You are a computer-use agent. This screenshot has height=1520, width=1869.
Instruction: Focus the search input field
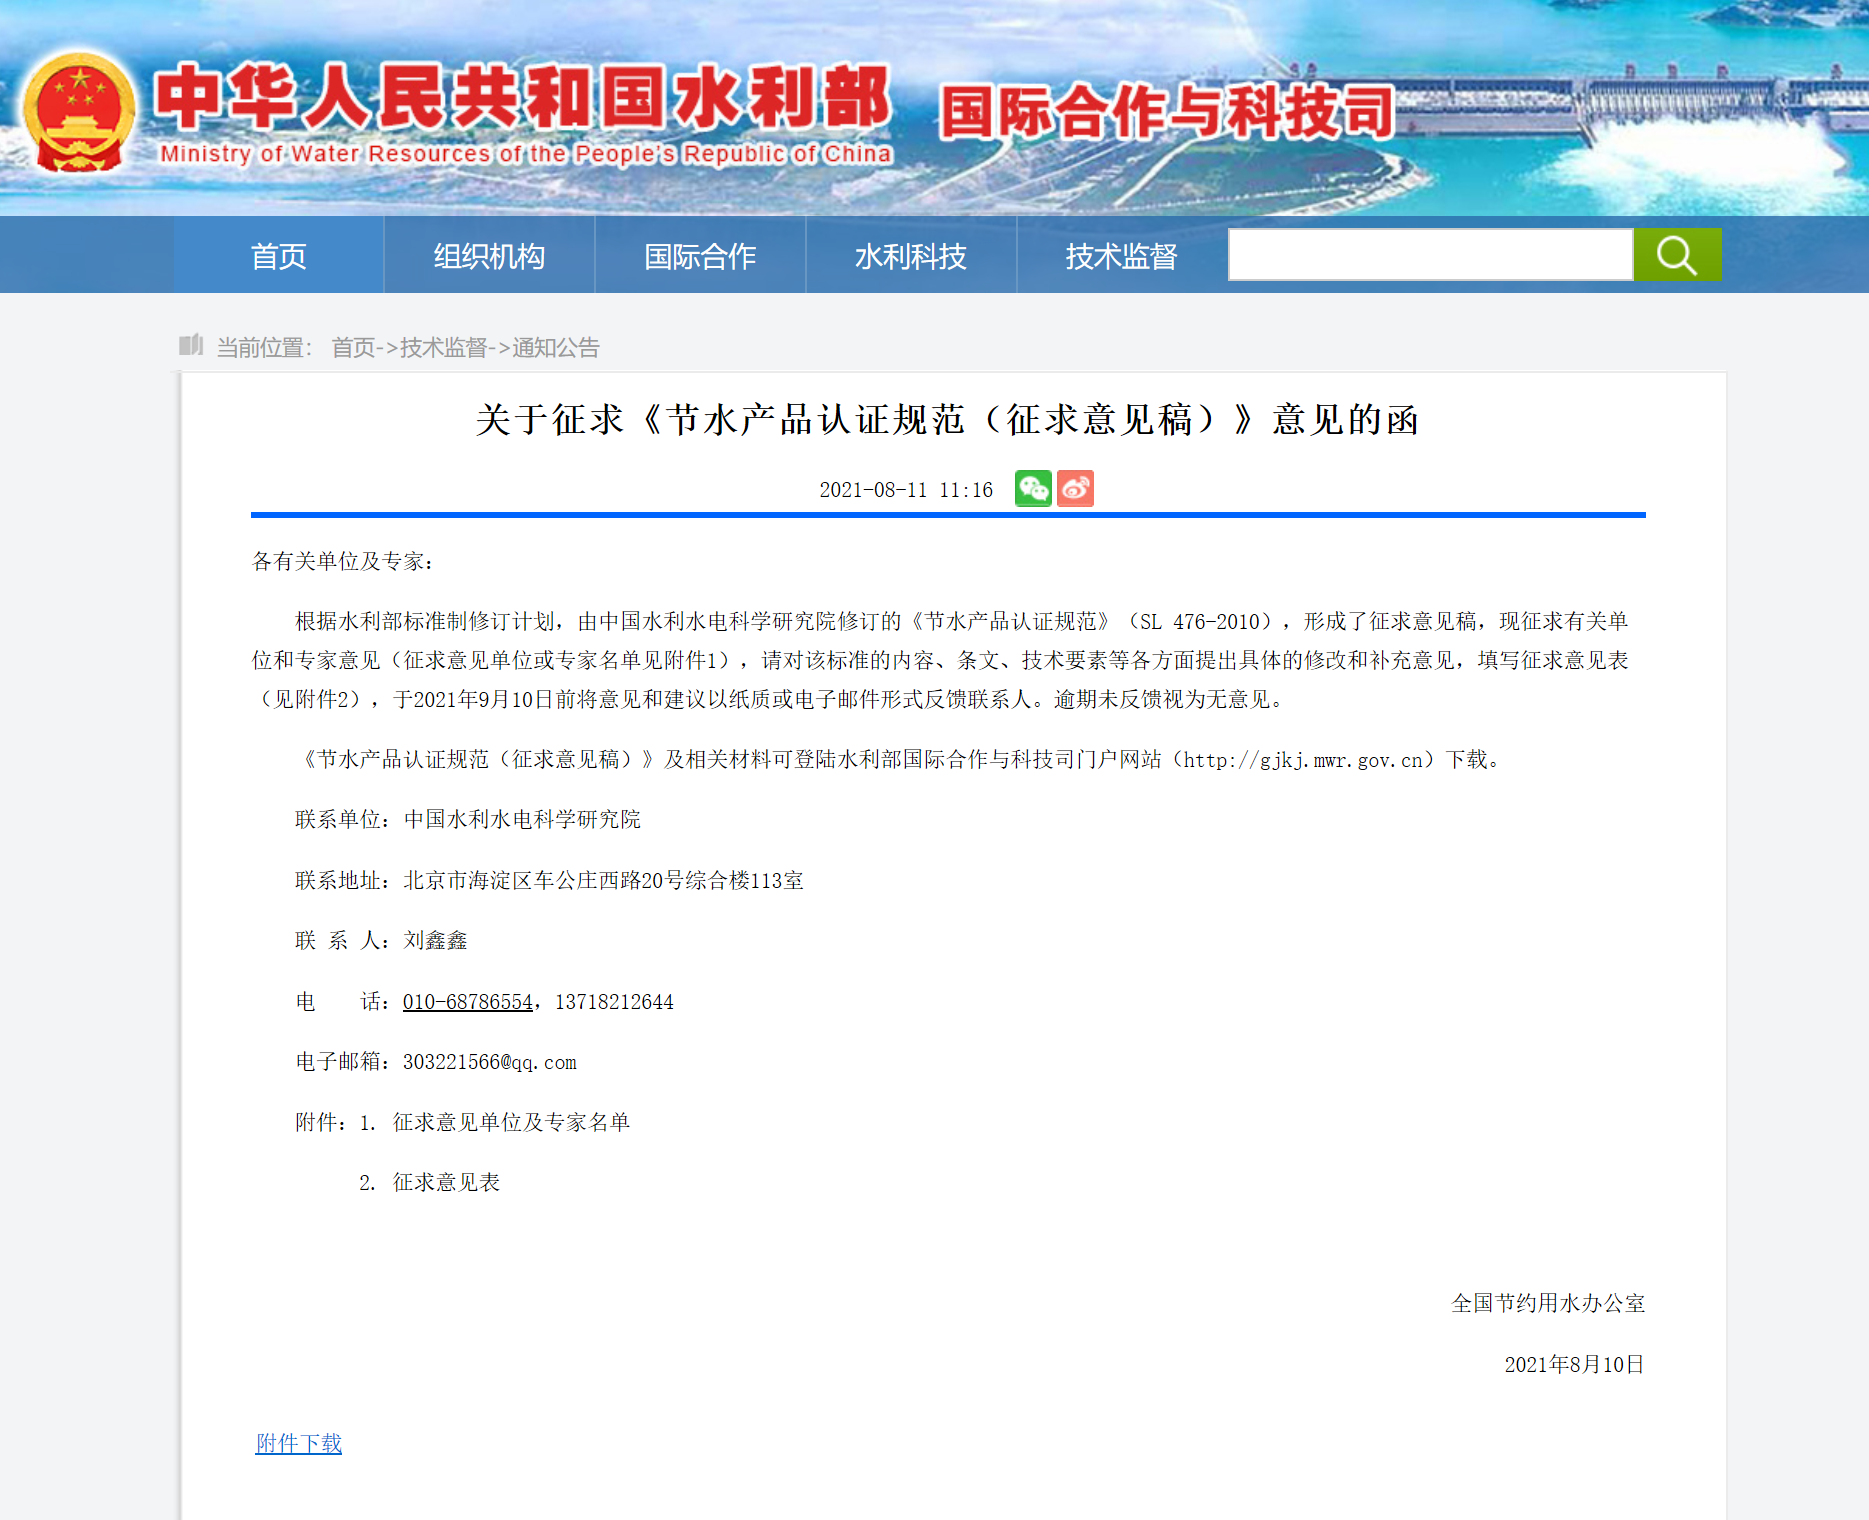1431,255
